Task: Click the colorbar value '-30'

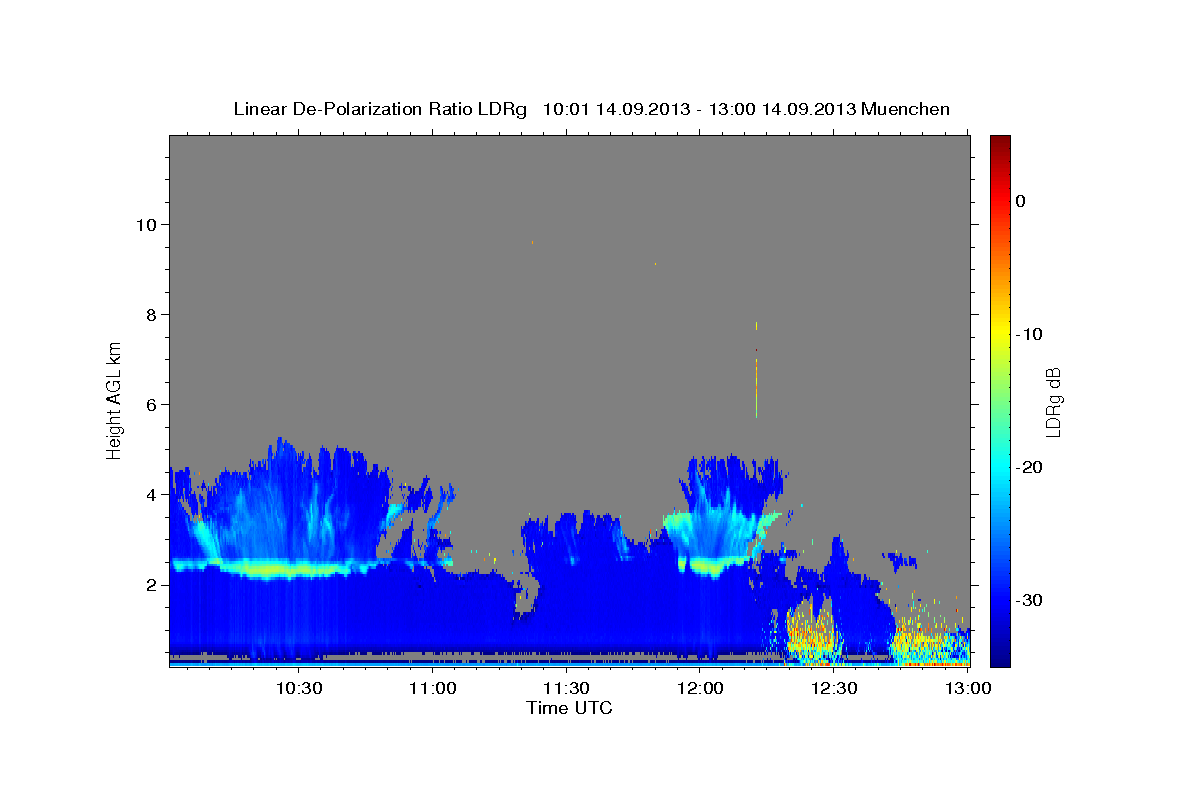Action: 1029,600
